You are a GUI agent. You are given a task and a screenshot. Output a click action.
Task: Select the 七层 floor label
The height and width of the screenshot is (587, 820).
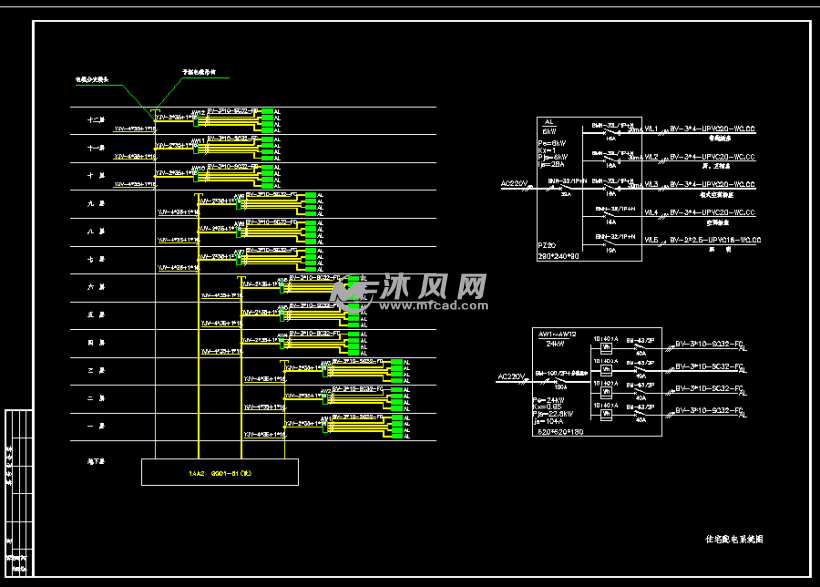click(96, 259)
